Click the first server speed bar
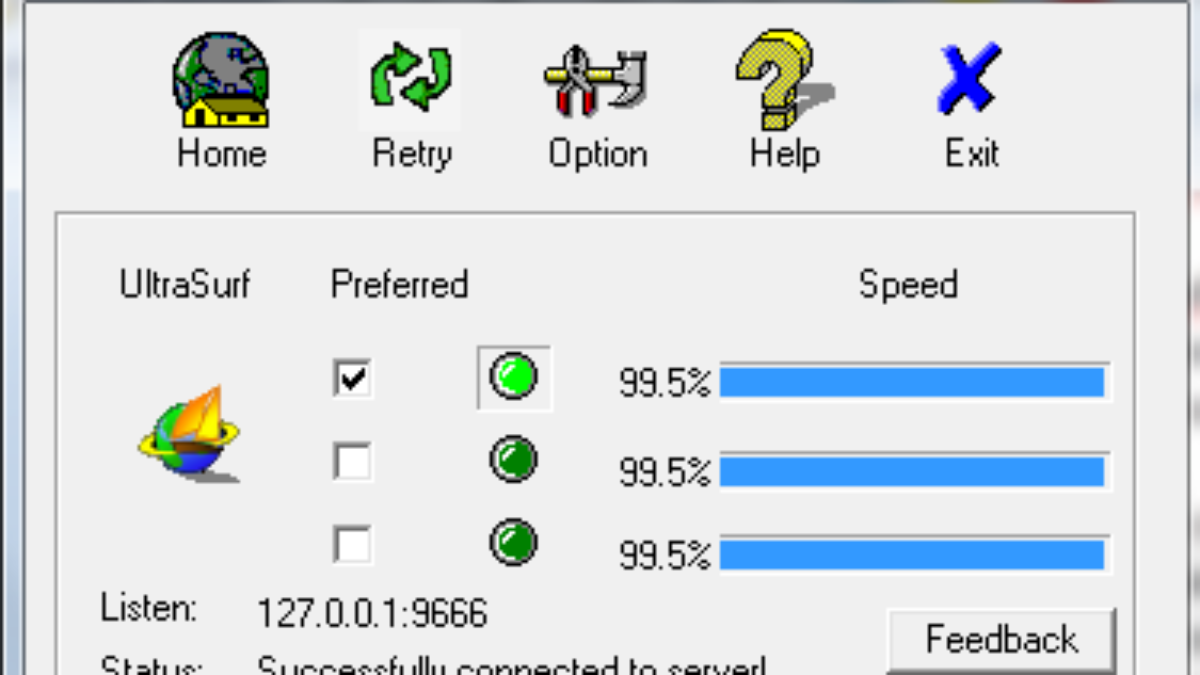Image resolution: width=1200 pixels, height=675 pixels. coord(913,382)
